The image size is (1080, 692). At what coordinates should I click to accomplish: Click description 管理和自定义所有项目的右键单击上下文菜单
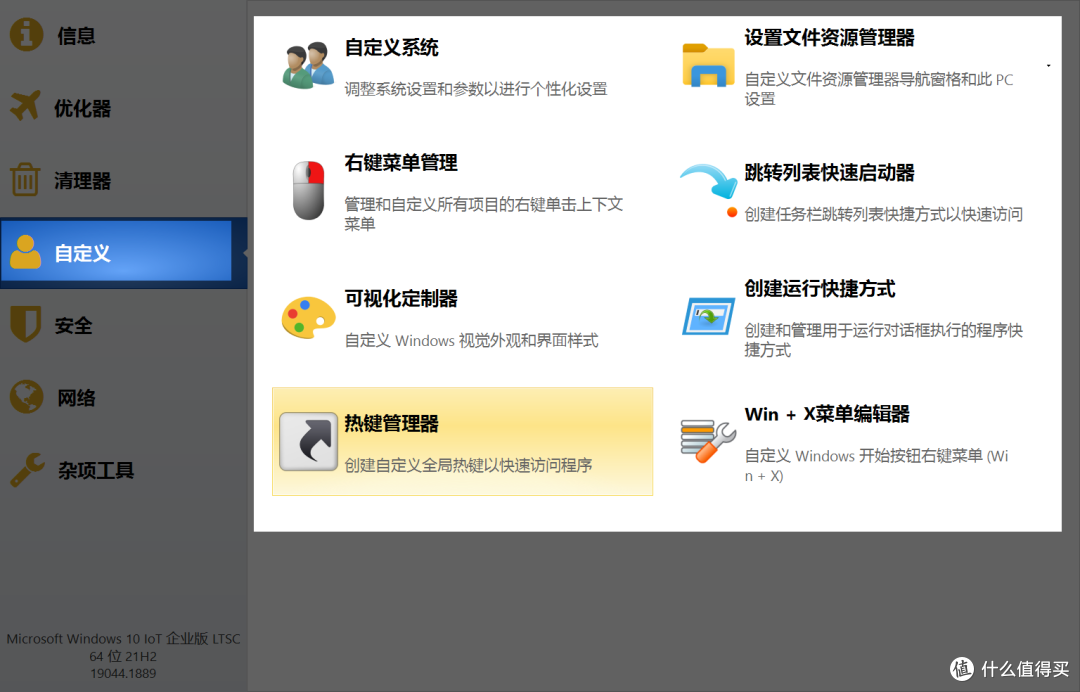pyautogui.click(x=484, y=213)
